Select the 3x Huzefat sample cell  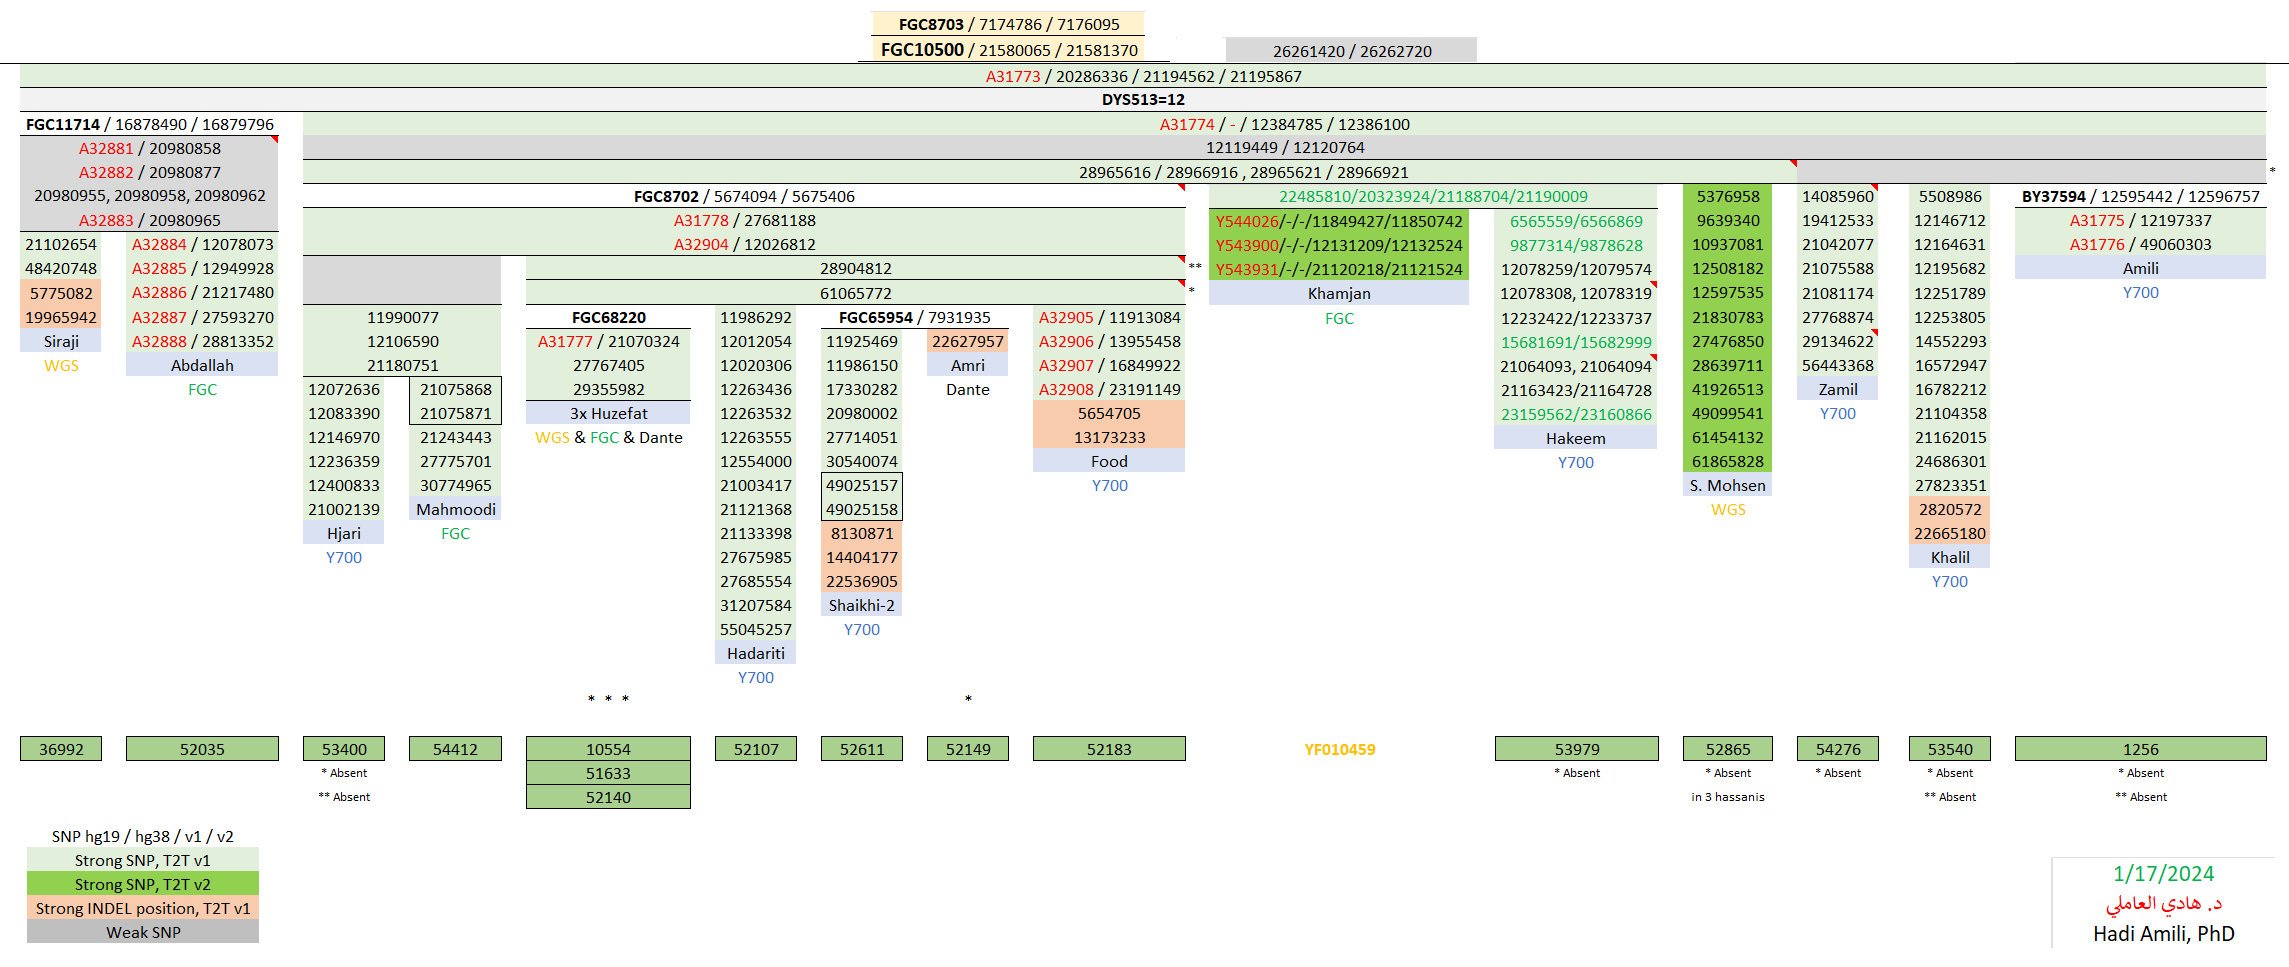pos(608,414)
